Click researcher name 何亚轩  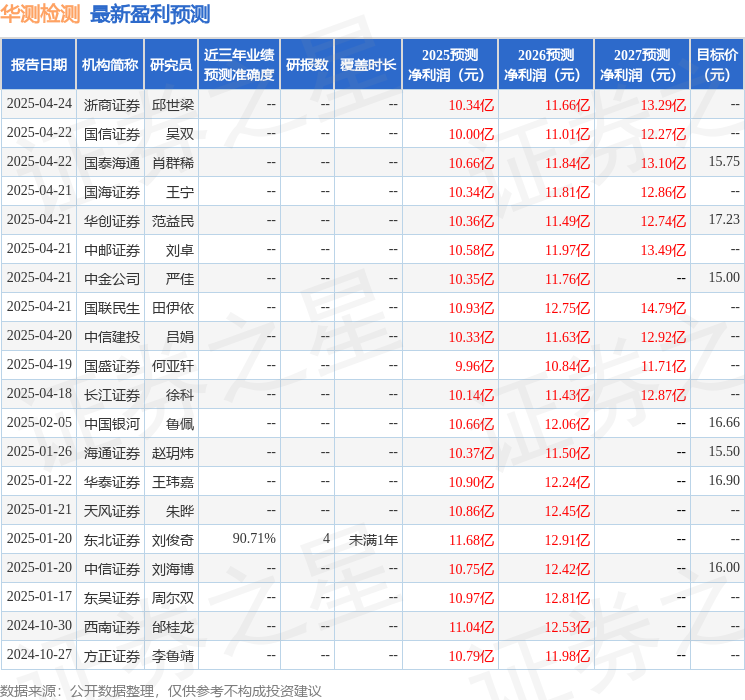point(173,366)
